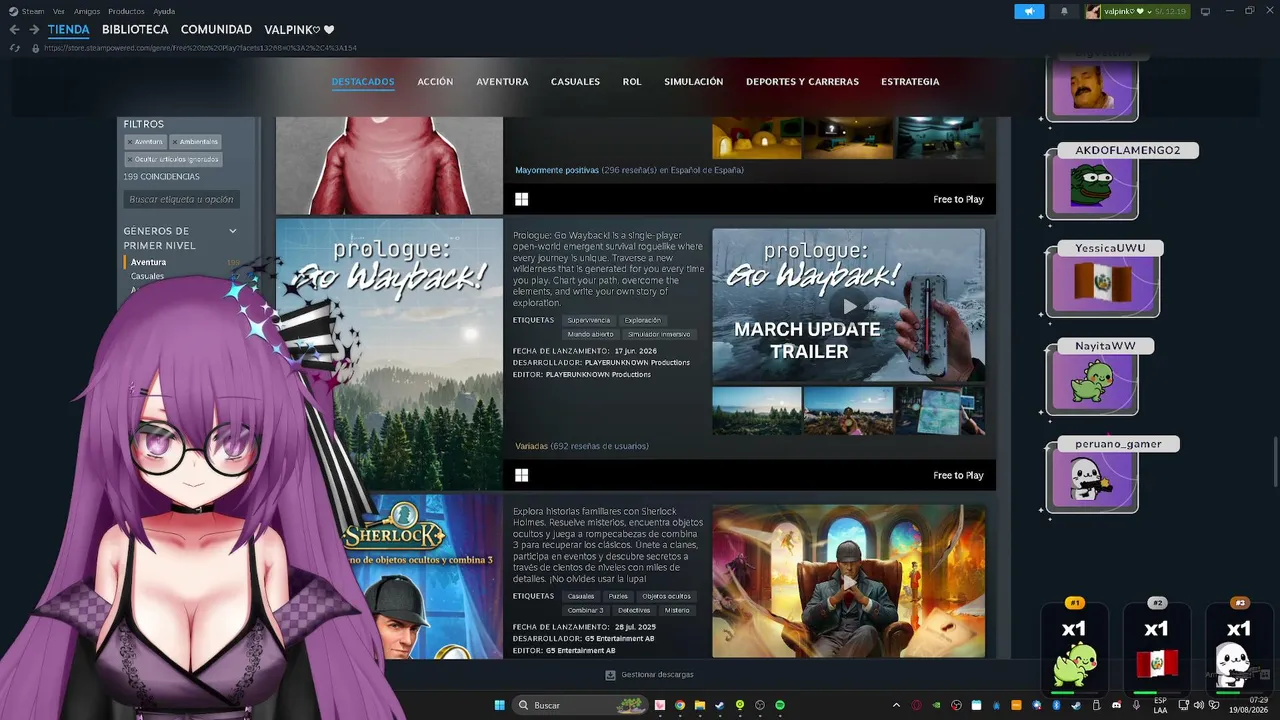This screenshot has height=720, width=1280.
Task: Select the Aventura category tab
Action: (x=502, y=82)
